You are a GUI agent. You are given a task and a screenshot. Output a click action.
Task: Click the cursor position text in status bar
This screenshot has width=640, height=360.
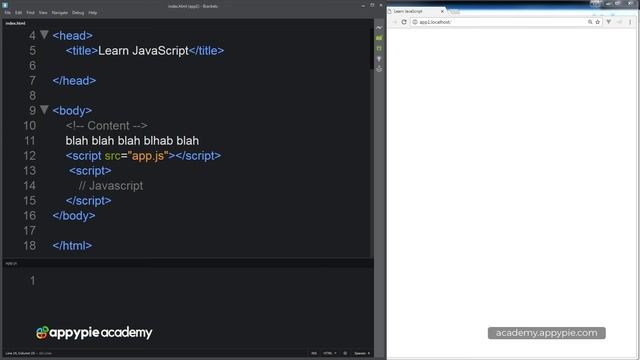click(x=20, y=353)
